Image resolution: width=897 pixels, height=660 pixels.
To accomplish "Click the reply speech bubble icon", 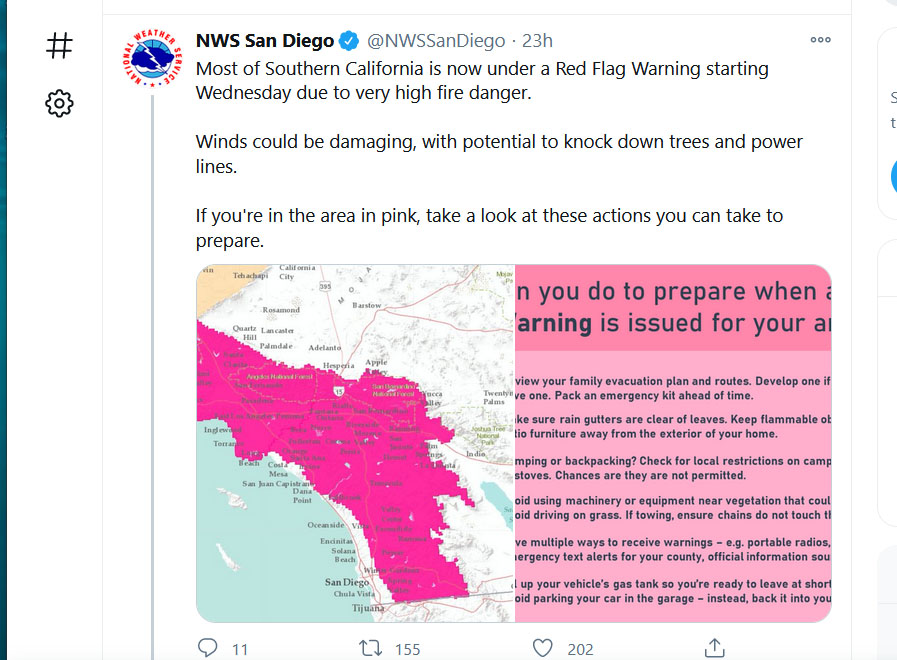I will pos(207,648).
